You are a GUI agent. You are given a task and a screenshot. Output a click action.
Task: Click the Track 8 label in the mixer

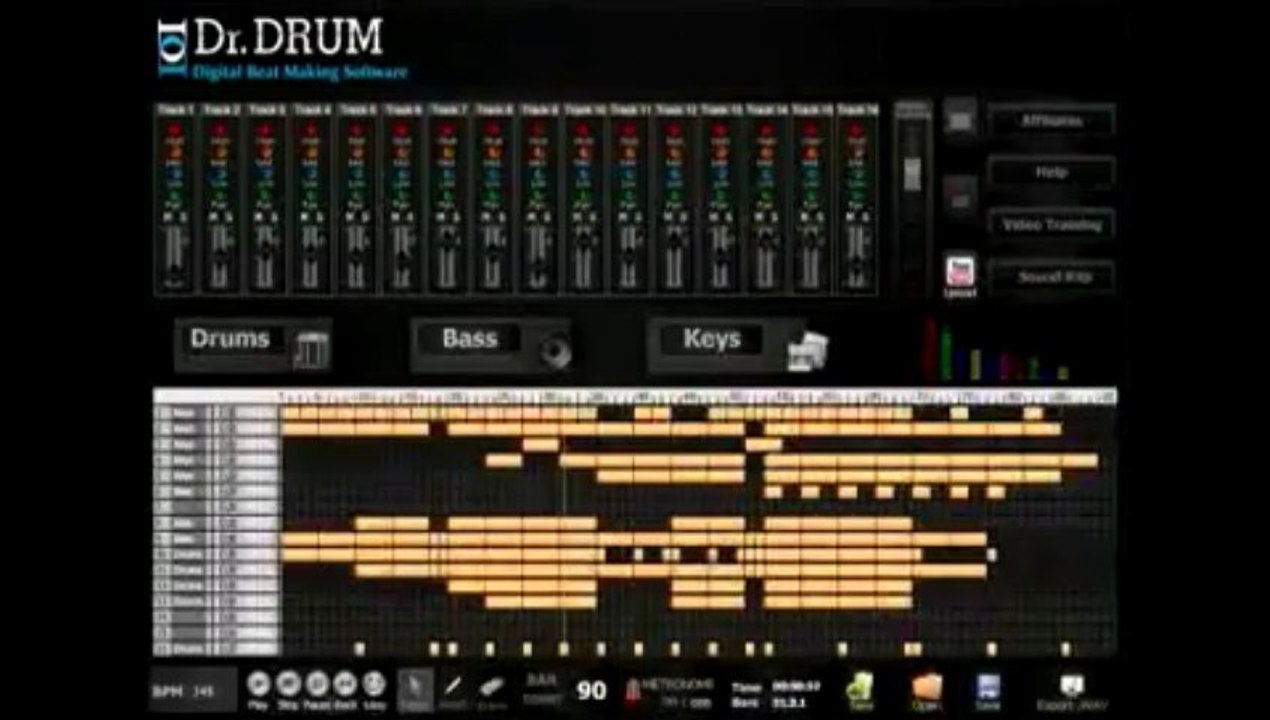(494, 110)
